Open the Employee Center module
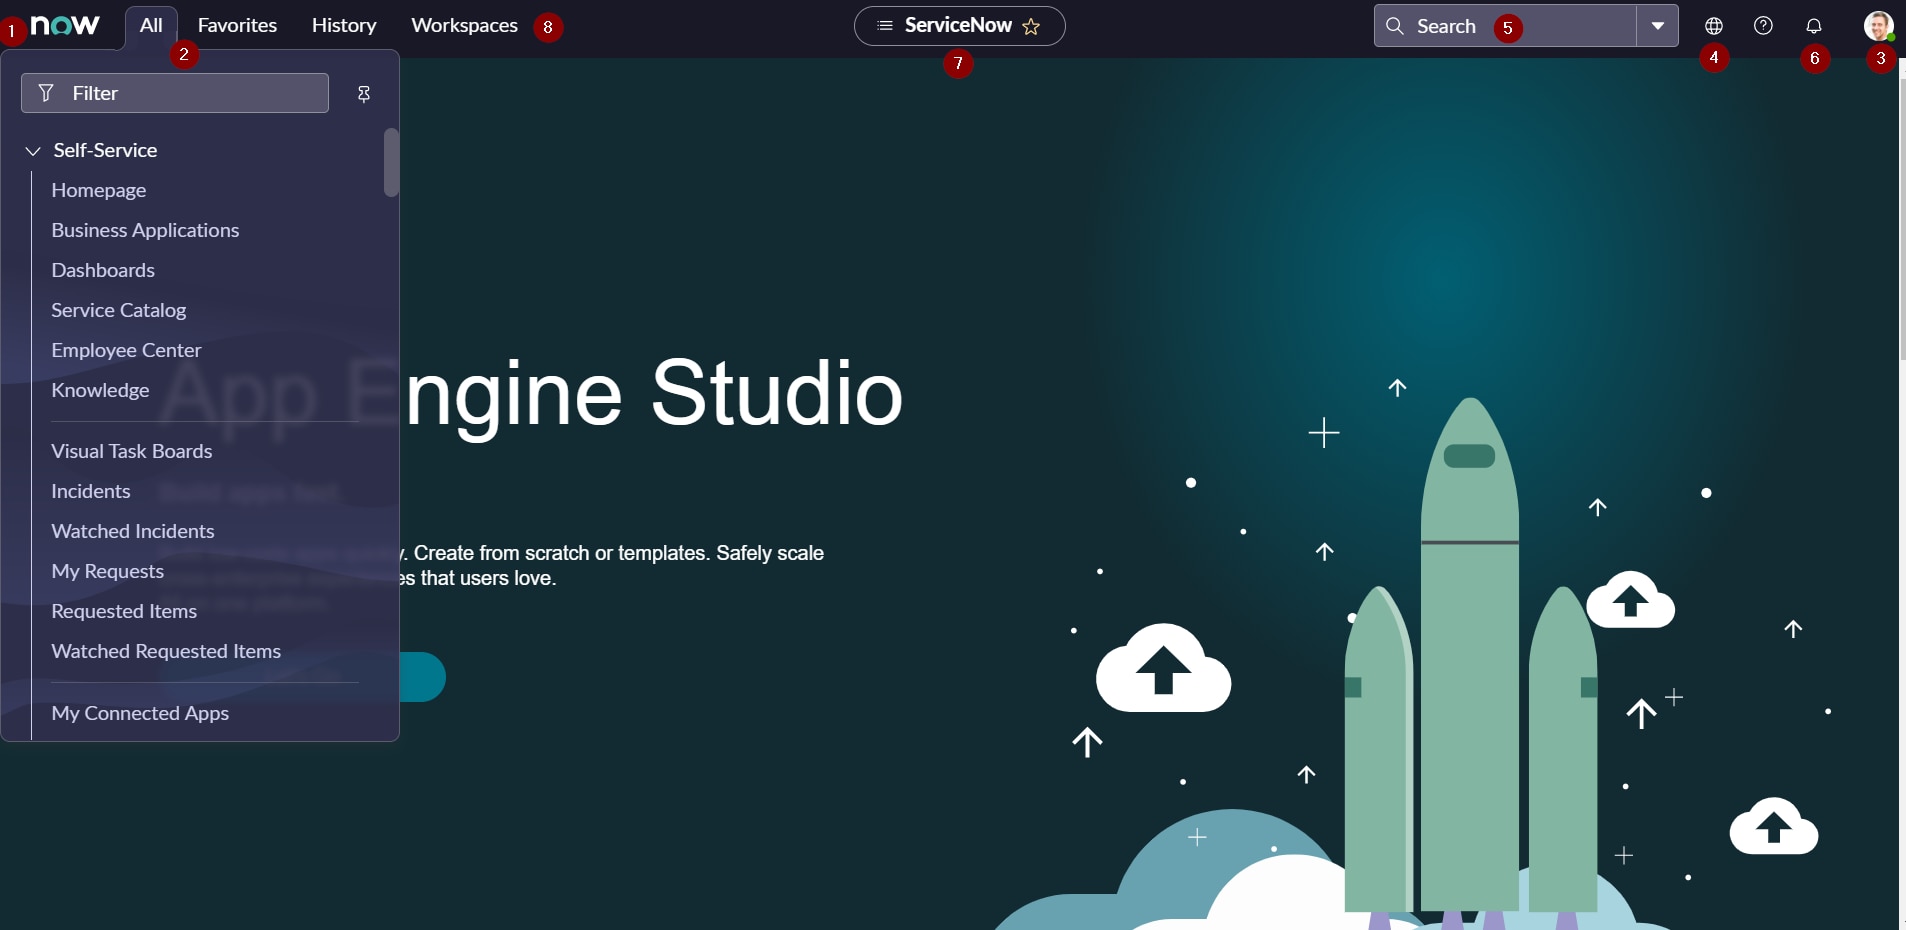 pyautogui.click(x=126, y=351)
